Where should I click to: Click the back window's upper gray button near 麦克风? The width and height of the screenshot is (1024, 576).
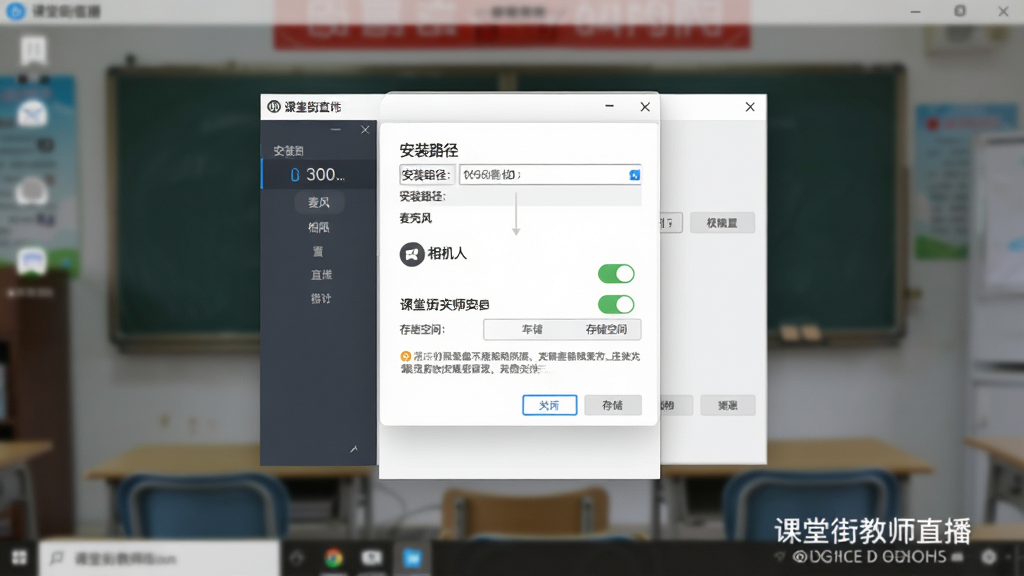(722, 223)
